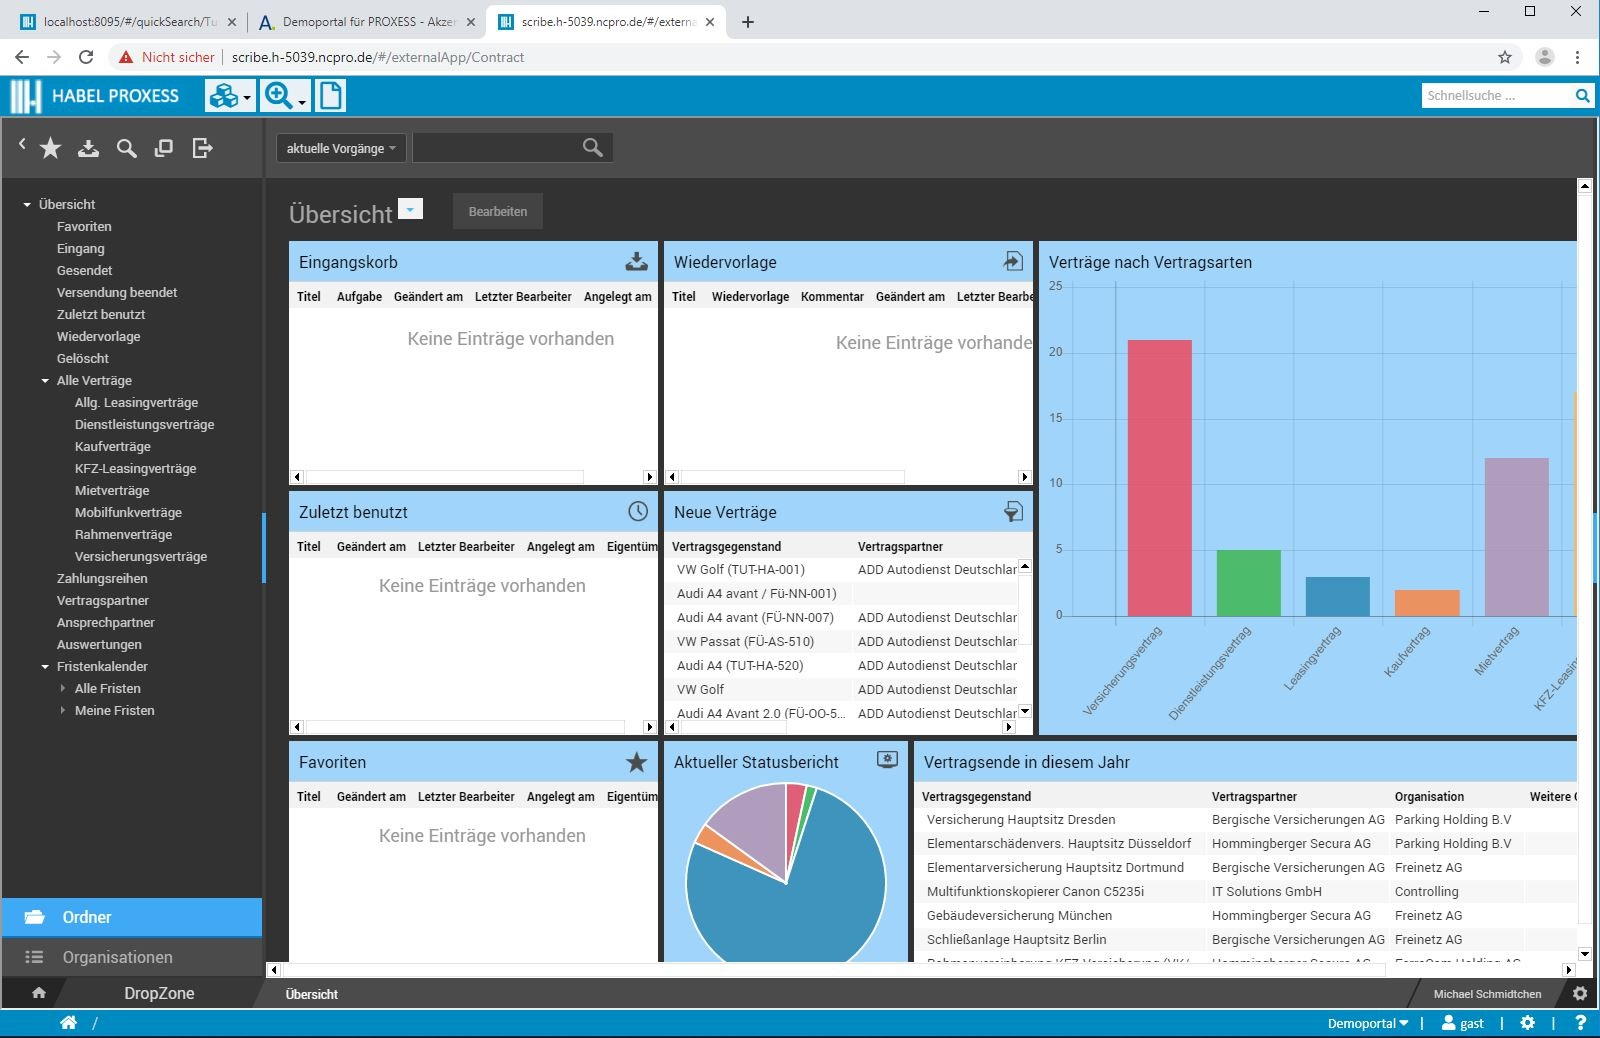The image size is (1600, 1038).
Task: Click the Schnellsuche input field
Action: click(x=1497, y=96)
